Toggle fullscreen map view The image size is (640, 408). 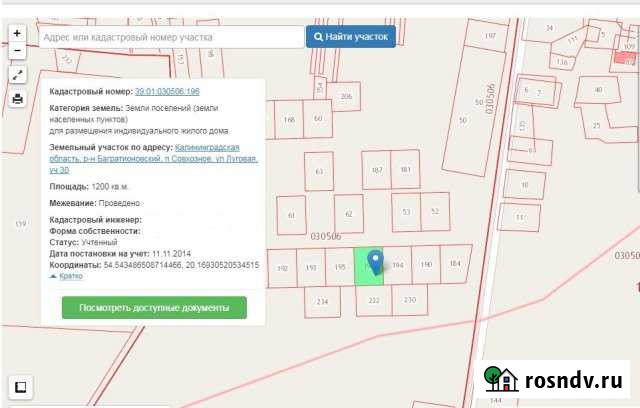[17, 75]
